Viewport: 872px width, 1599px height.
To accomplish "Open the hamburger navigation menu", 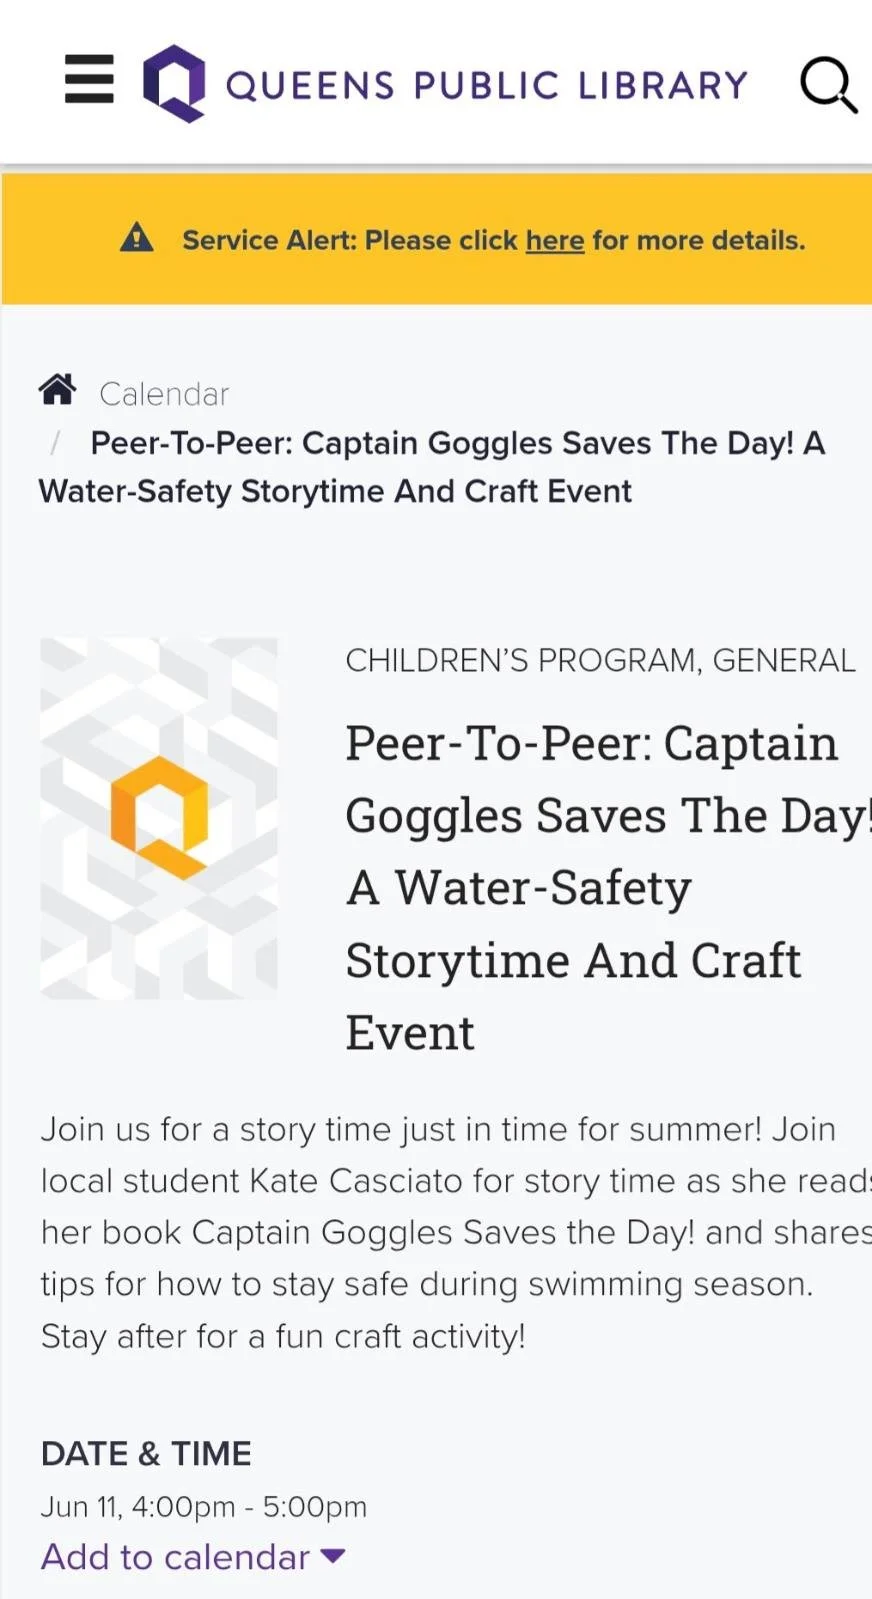I will pos(89,79).
